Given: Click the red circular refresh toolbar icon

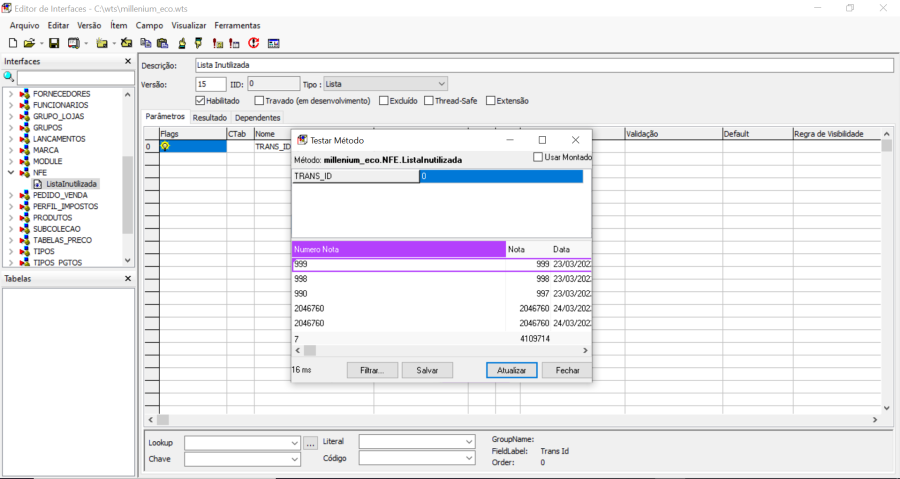Looking at the screenshot, I should pos(254,43).
